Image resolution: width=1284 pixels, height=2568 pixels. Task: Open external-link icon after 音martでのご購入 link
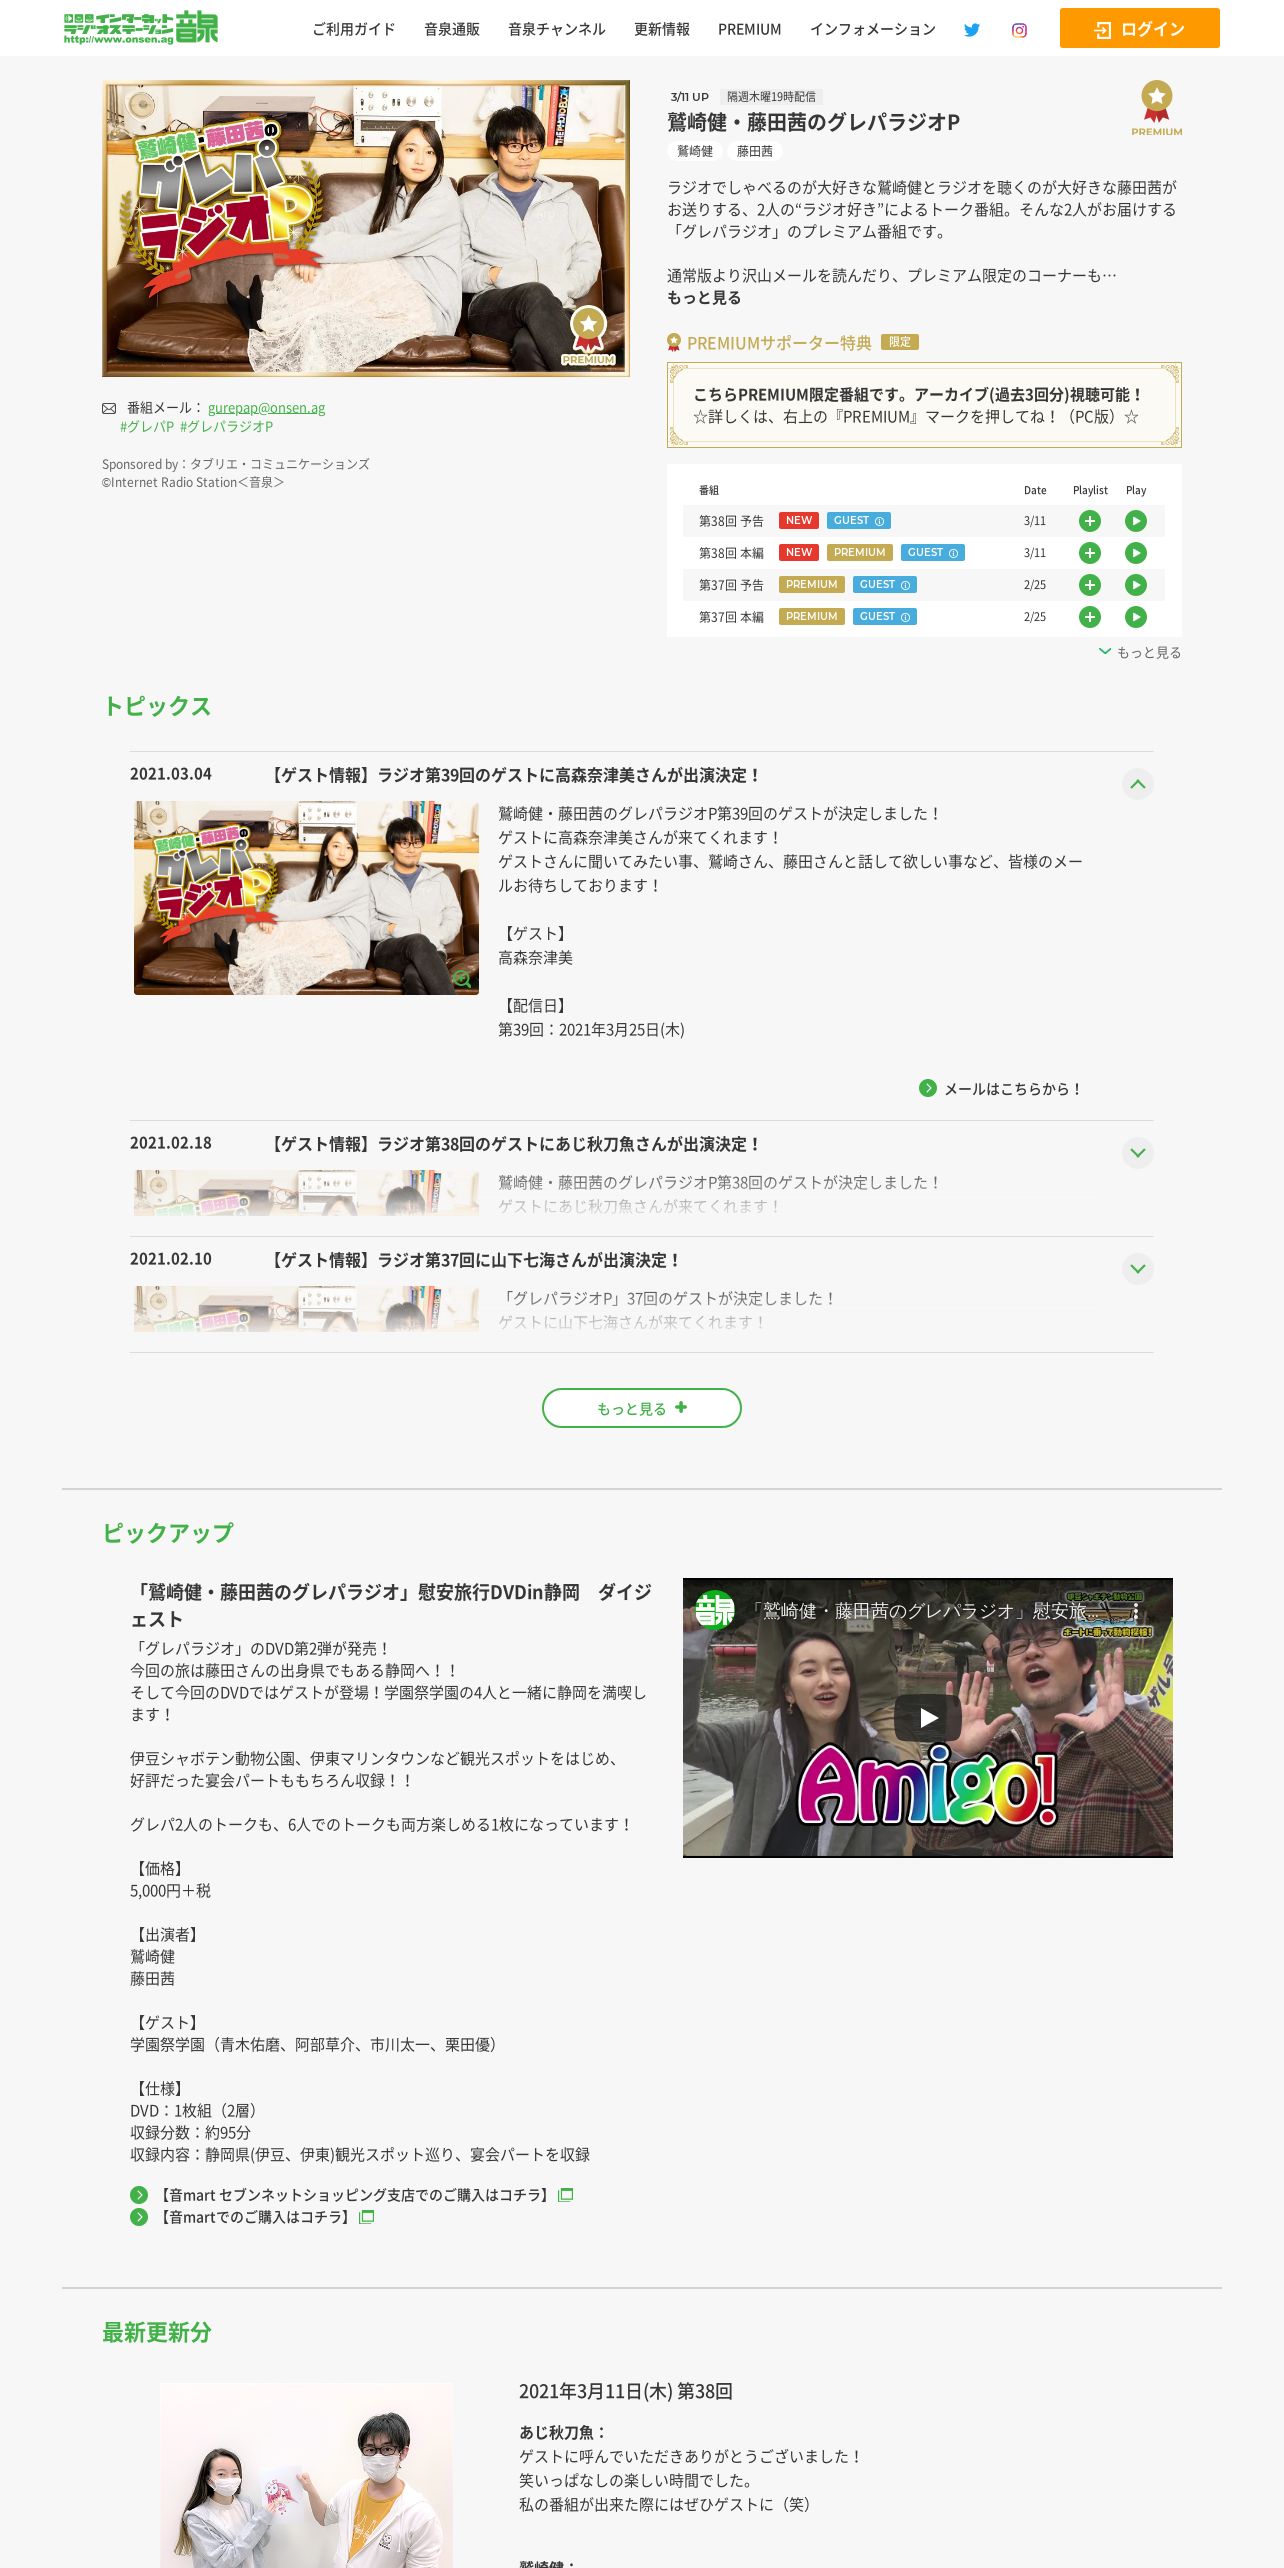pyautogui.click(x=367, y=2217)
